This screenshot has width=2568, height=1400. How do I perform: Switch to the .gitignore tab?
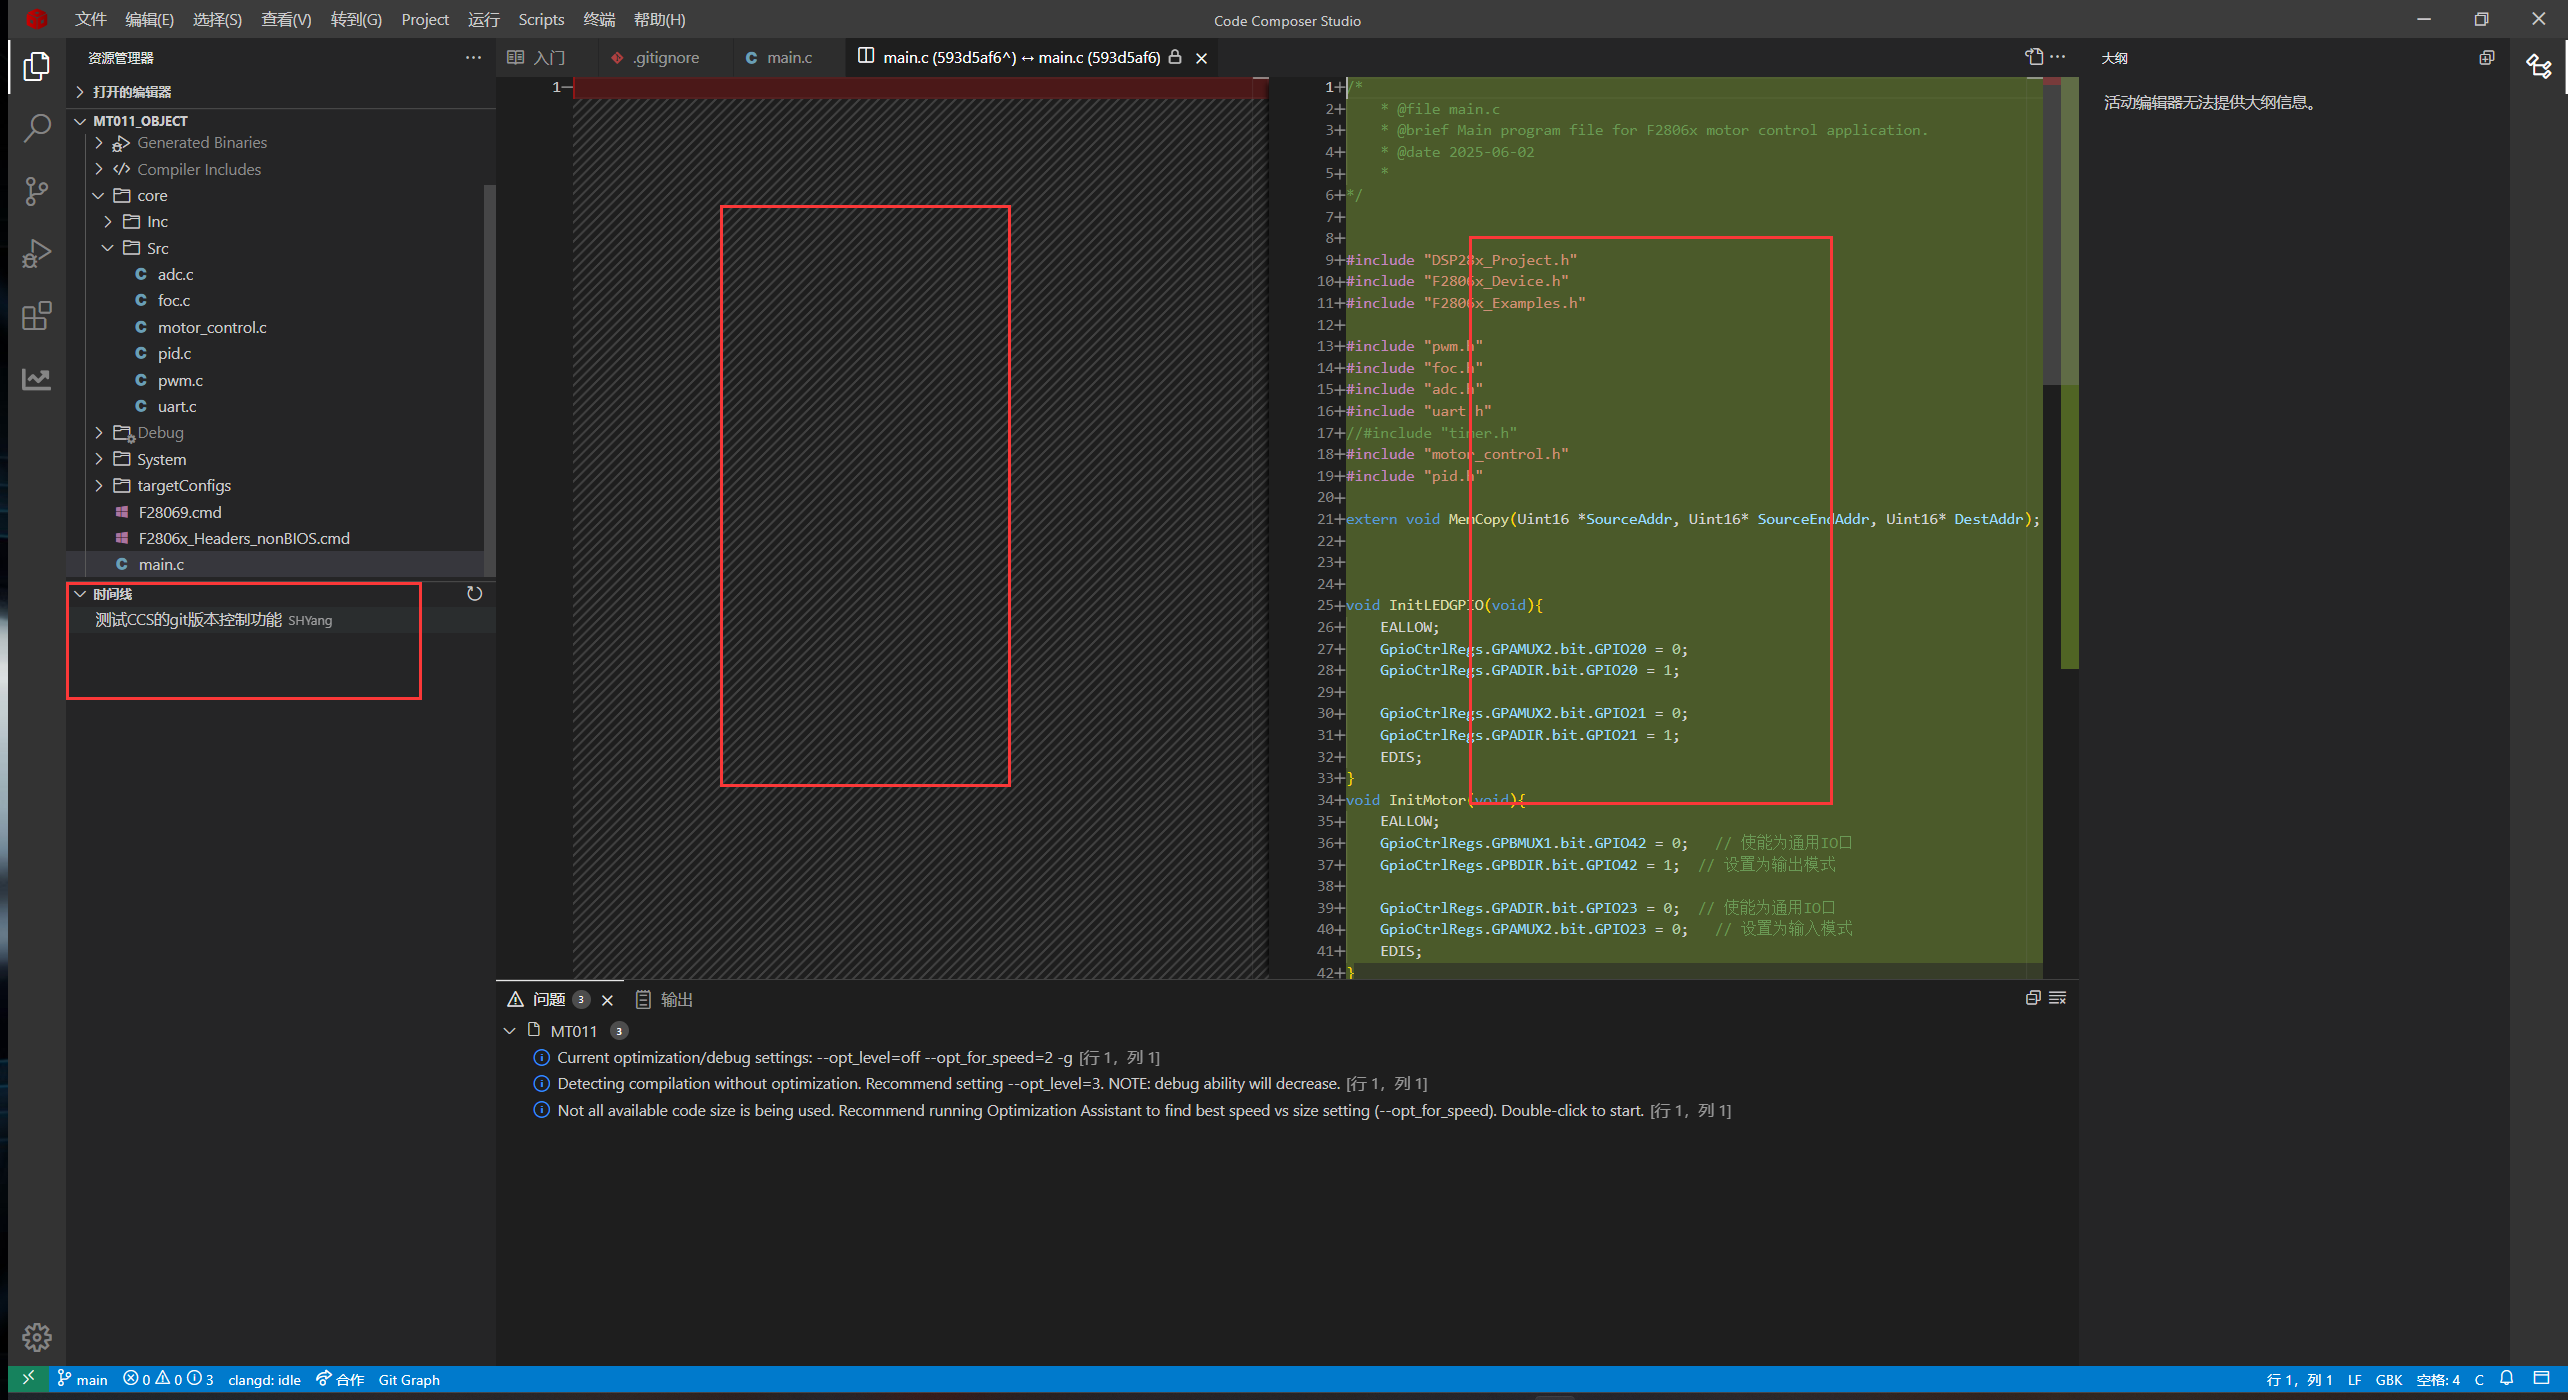click(x=664, y=58)
